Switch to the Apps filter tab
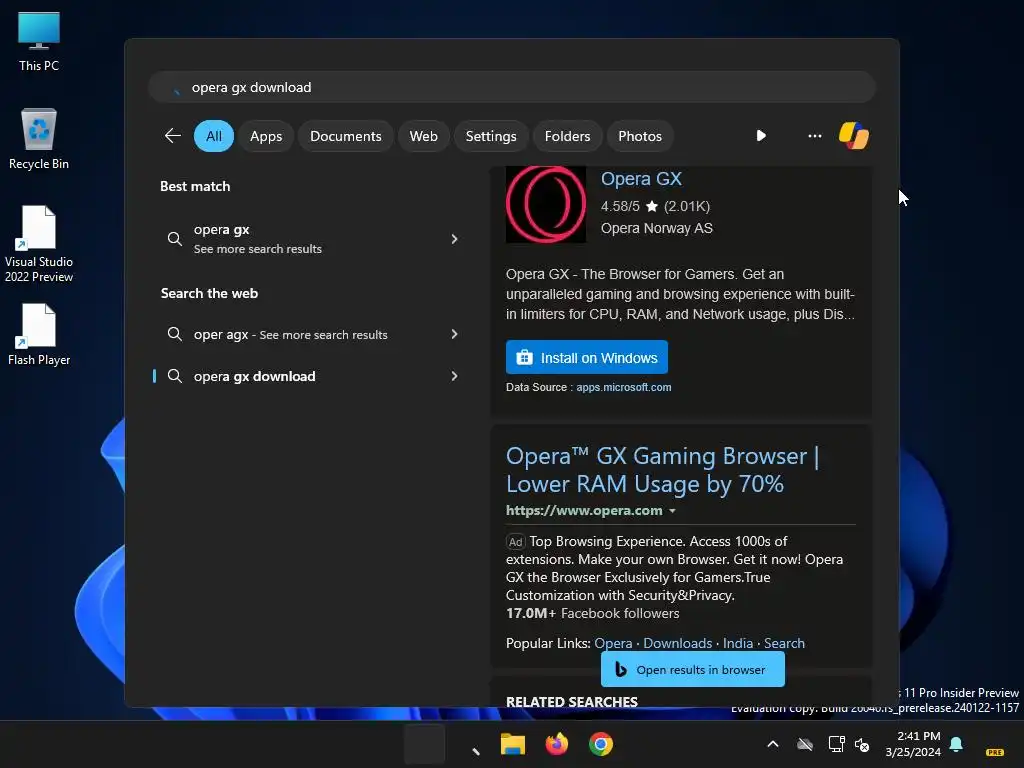1024x768 pixels. [x=266, y=136]
